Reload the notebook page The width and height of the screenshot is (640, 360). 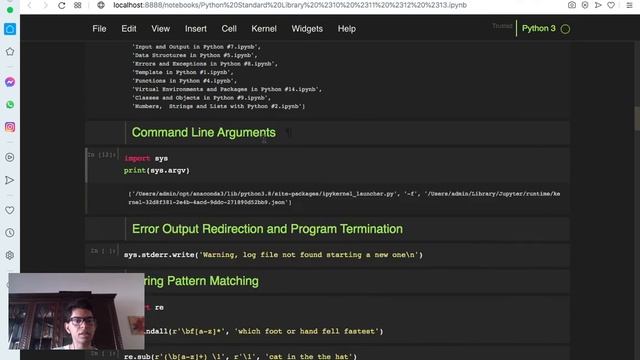coord(62,5)
